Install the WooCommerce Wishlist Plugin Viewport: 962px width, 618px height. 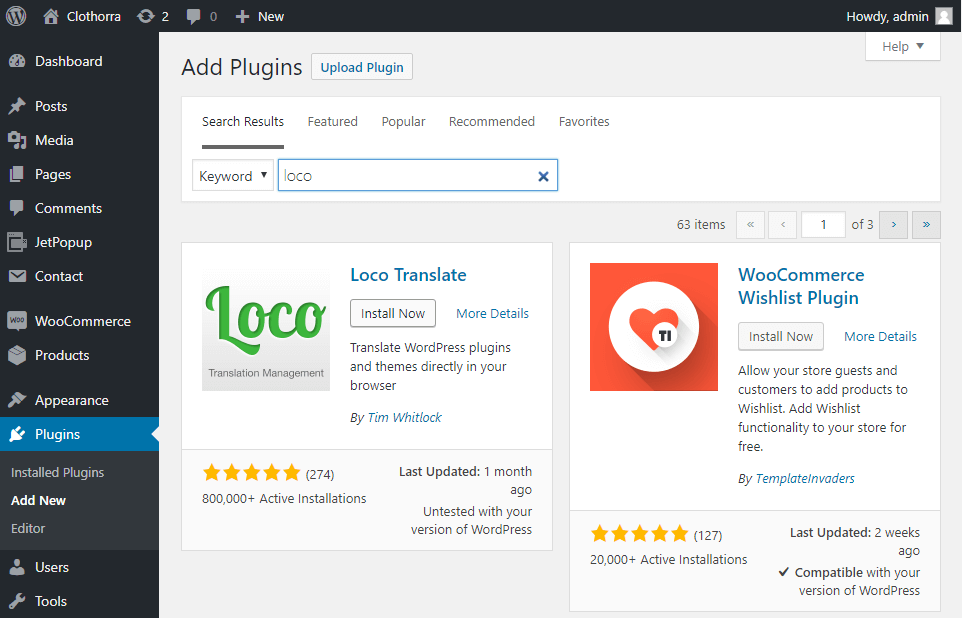(x=780, y=336)
